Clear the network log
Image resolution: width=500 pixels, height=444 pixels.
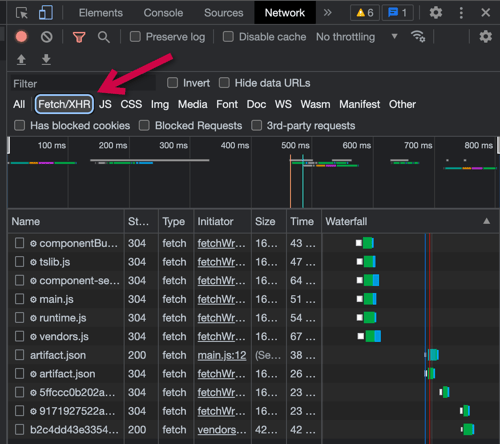tap(46, 37)
